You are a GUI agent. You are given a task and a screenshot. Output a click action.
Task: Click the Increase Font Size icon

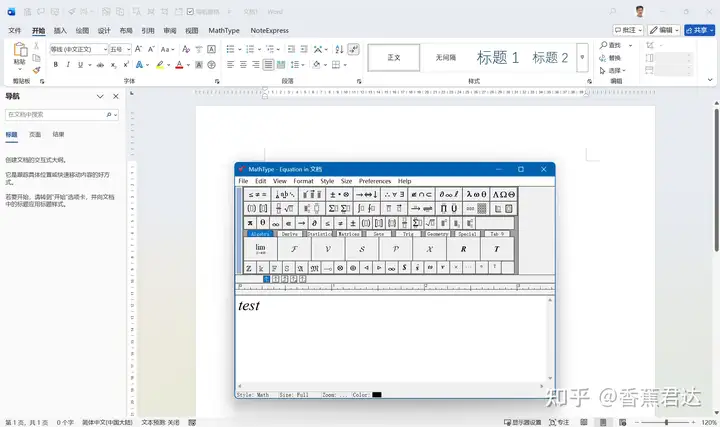pyautogui.click(x=138, y=49)
